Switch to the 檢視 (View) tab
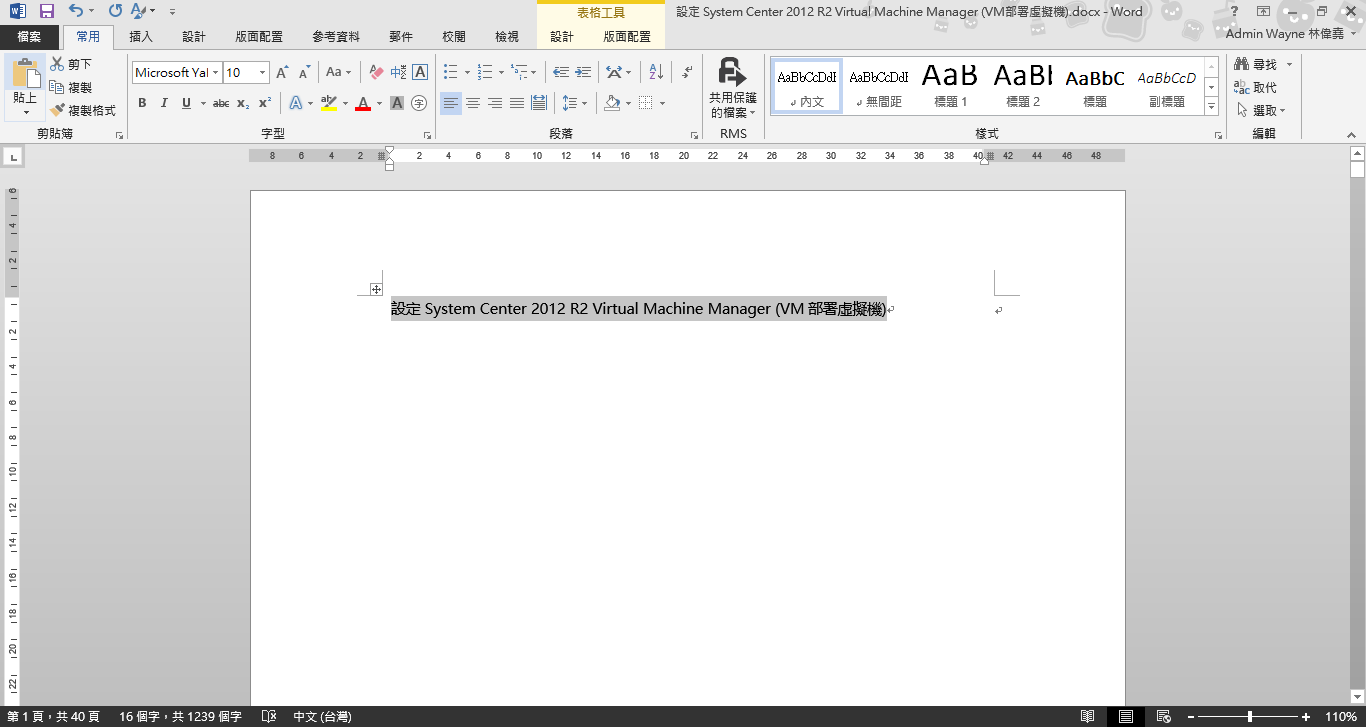Screen dimensions: 1366x727 click(x=507, y=37)
